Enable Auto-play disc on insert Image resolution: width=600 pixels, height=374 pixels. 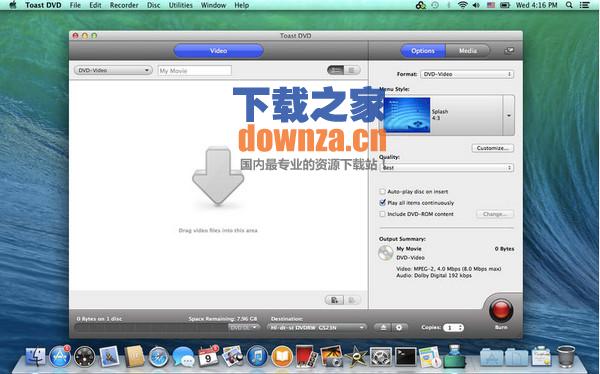click(x=382, y=191)
